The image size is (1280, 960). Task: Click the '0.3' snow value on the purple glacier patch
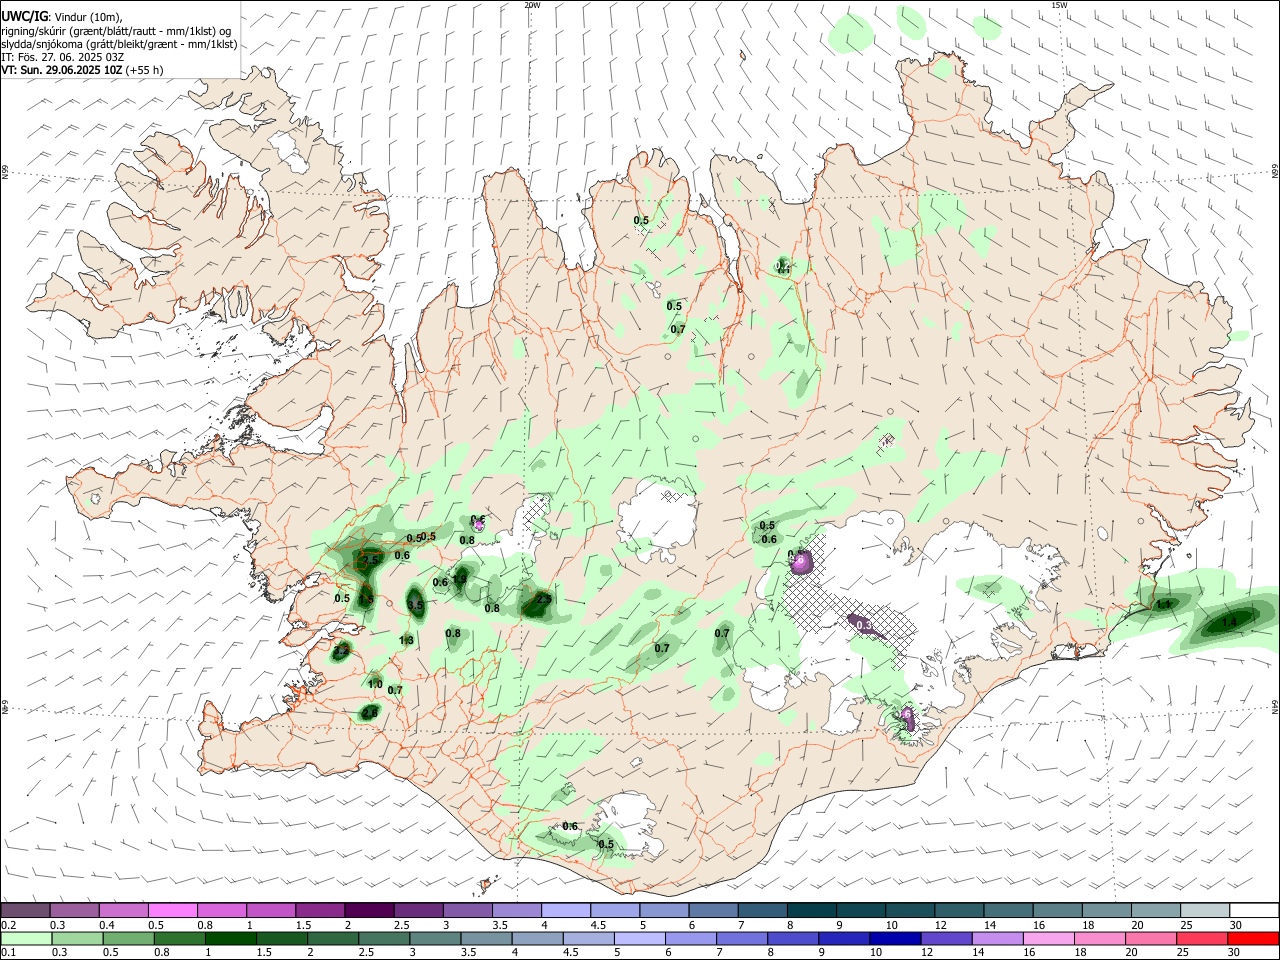point(864,625)
